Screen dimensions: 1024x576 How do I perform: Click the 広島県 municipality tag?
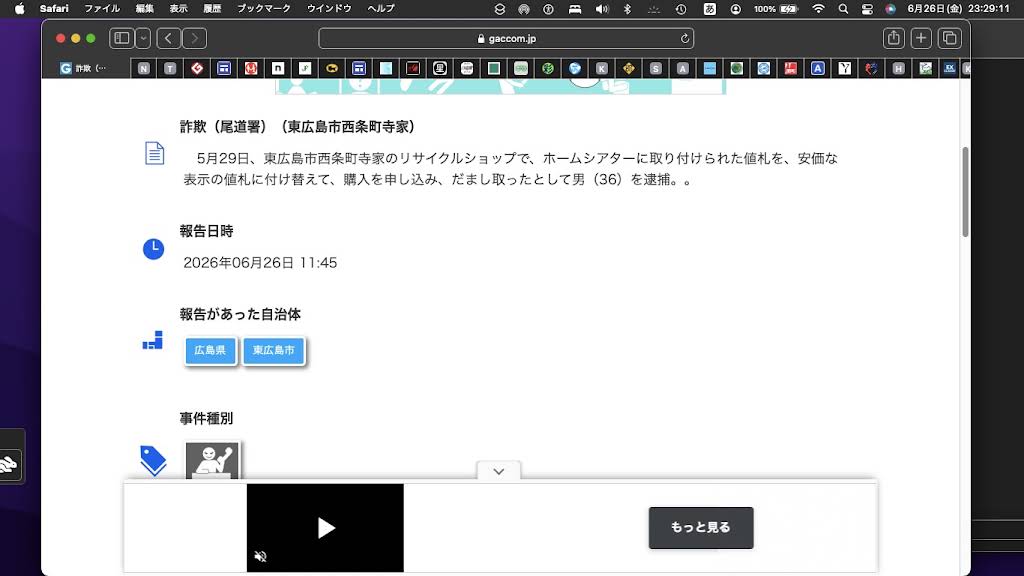[210, 351]
